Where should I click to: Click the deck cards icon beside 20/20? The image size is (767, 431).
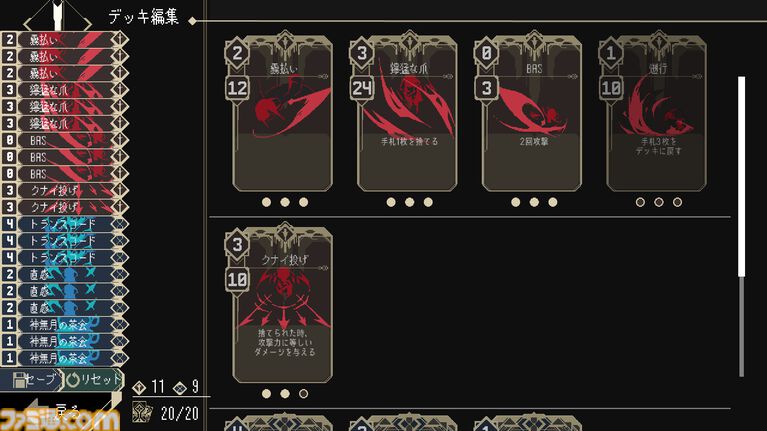coord(143,413)
